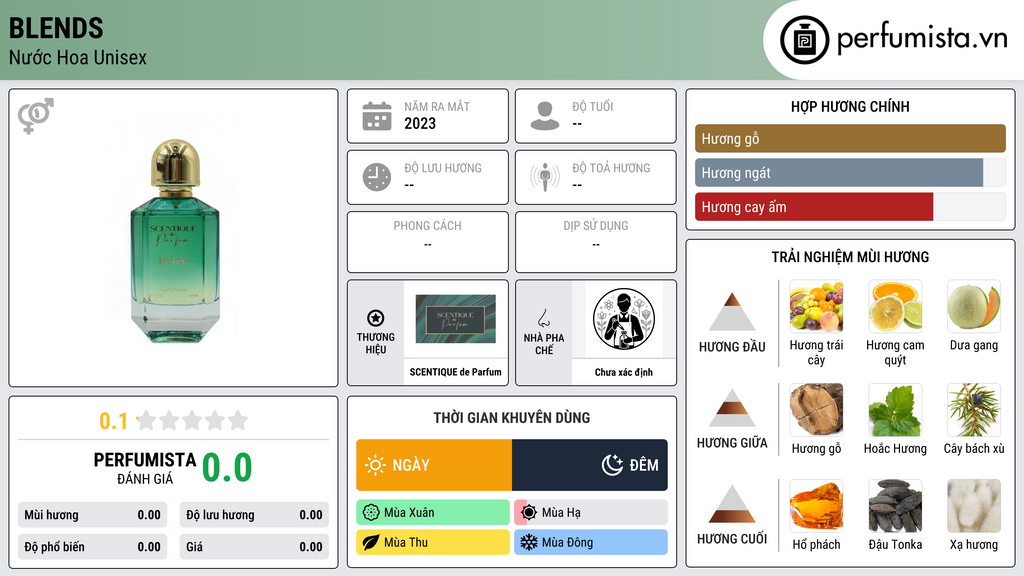Click the HỢP HƯƠNG CHÍNH heading
Image resolution: width=1024 pixels, height=576 pixels.
(850, 106)
